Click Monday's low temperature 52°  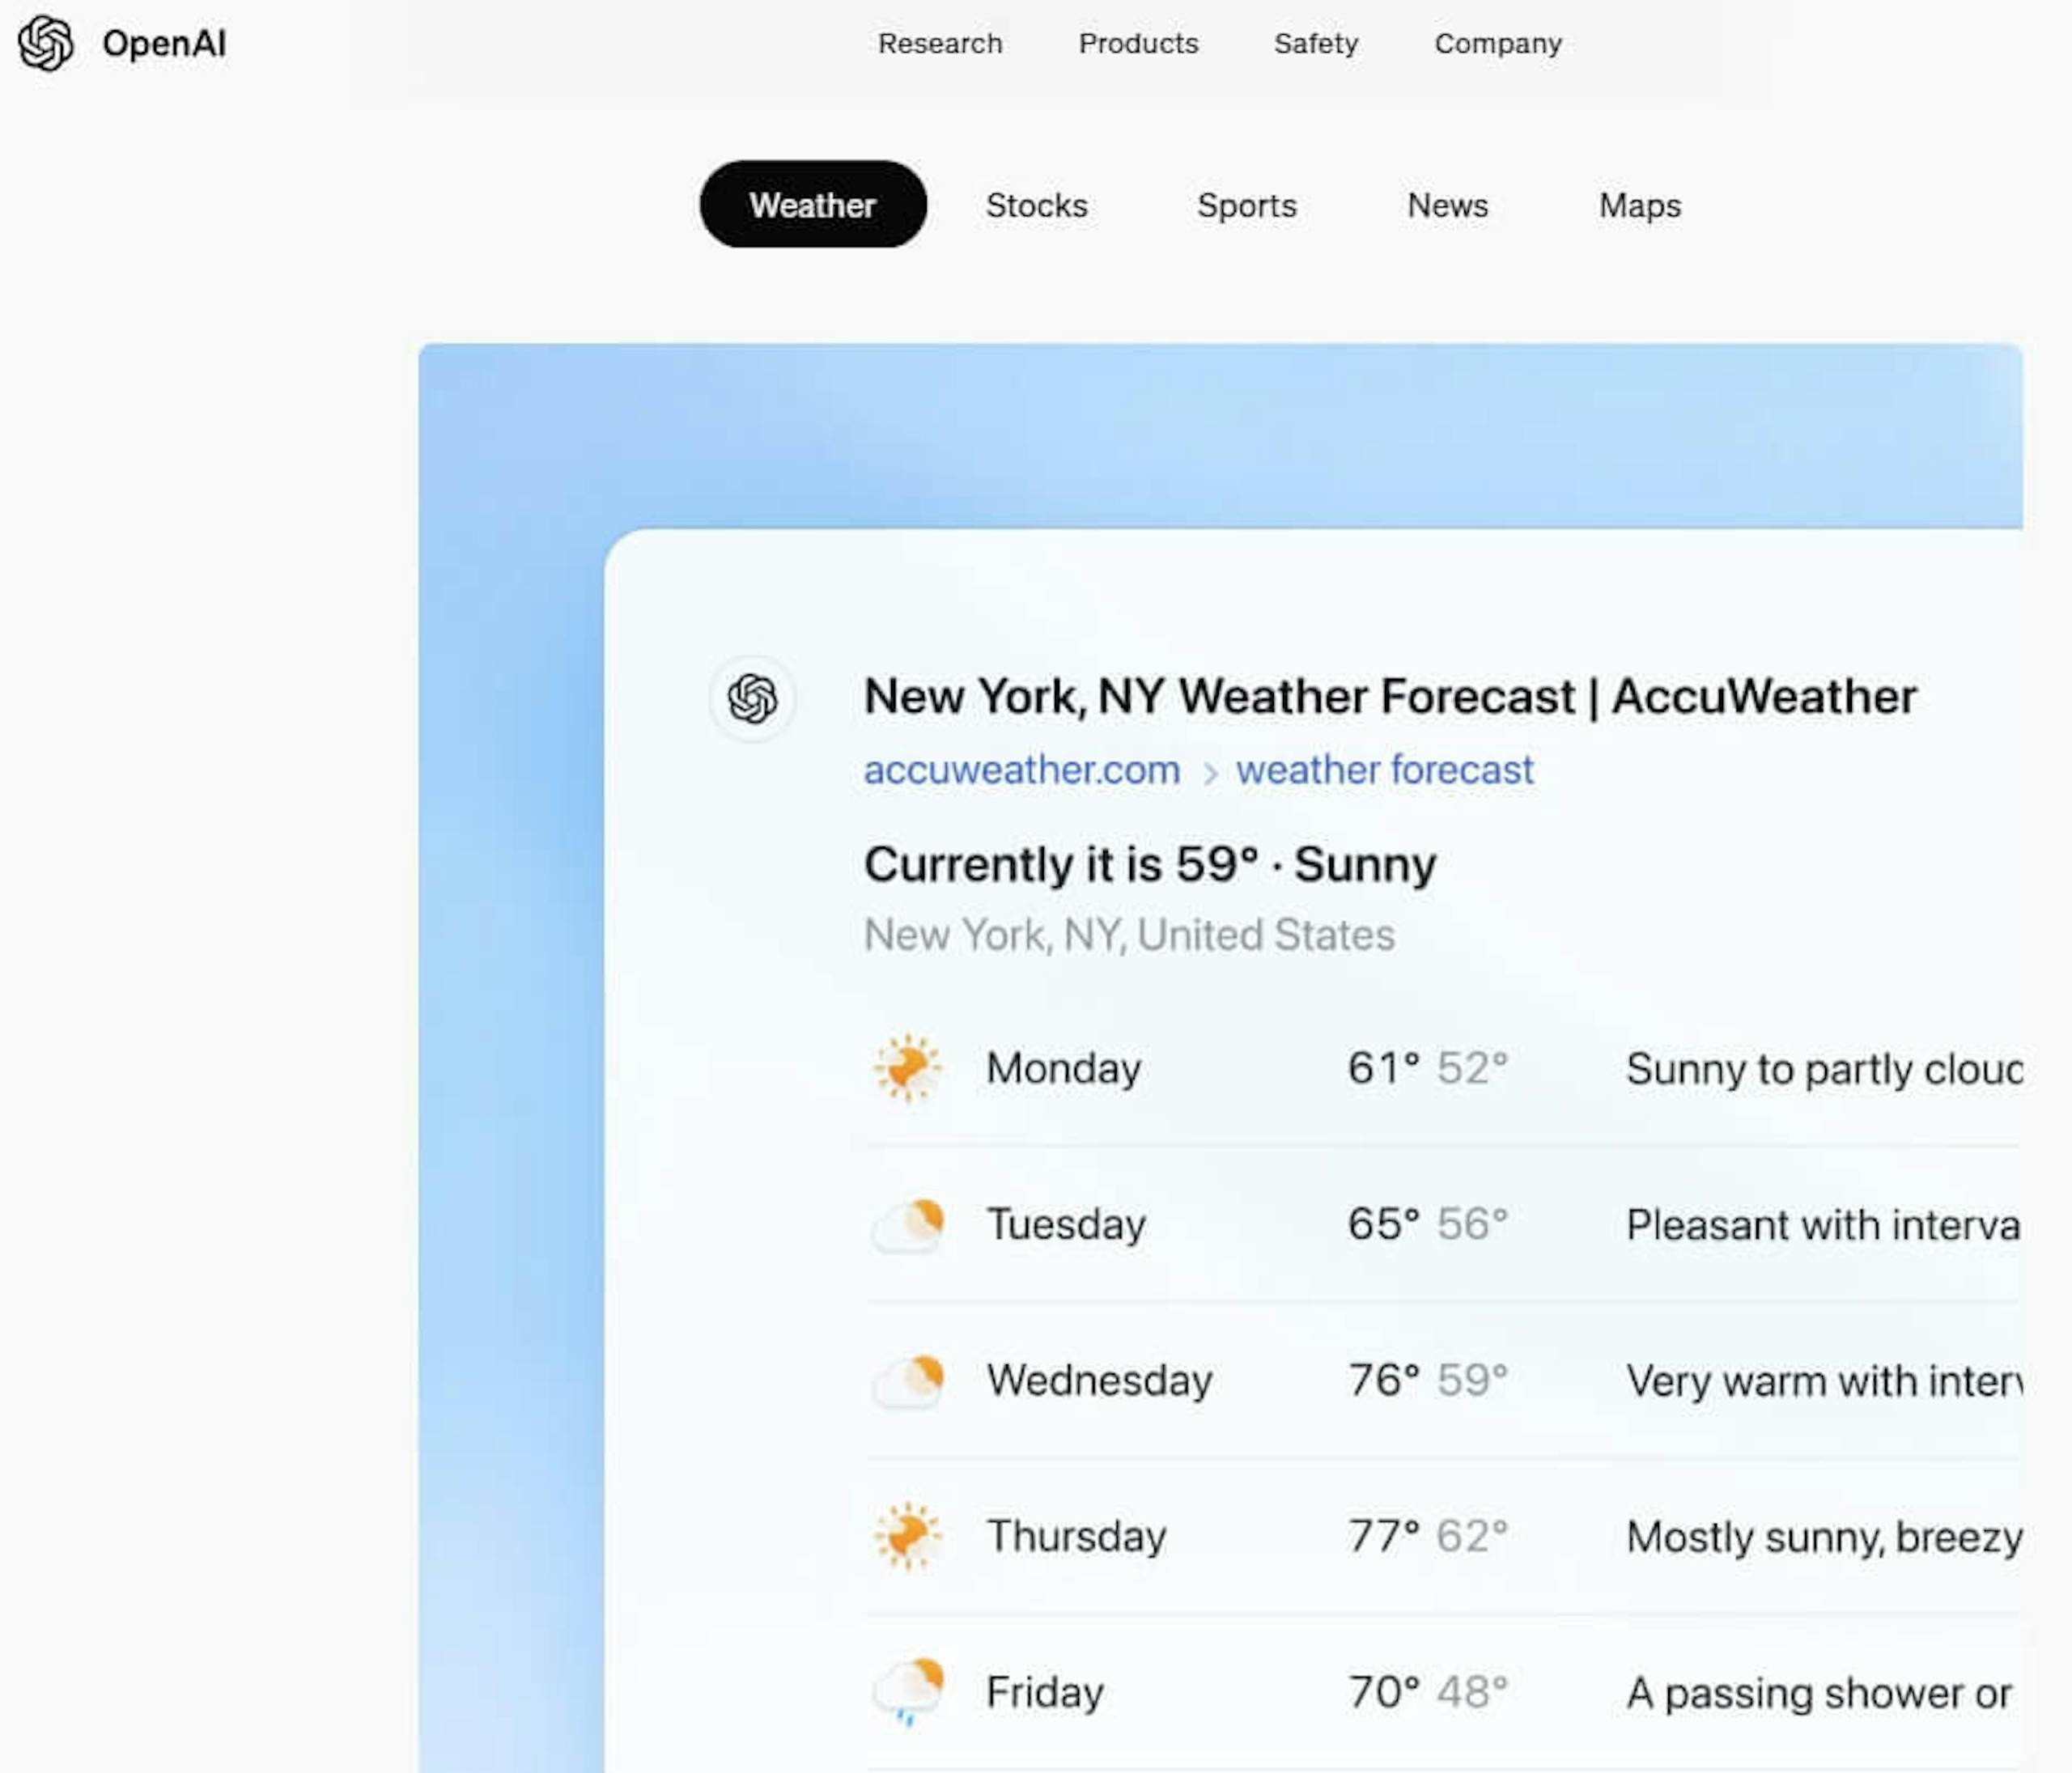(1472, 1068)
